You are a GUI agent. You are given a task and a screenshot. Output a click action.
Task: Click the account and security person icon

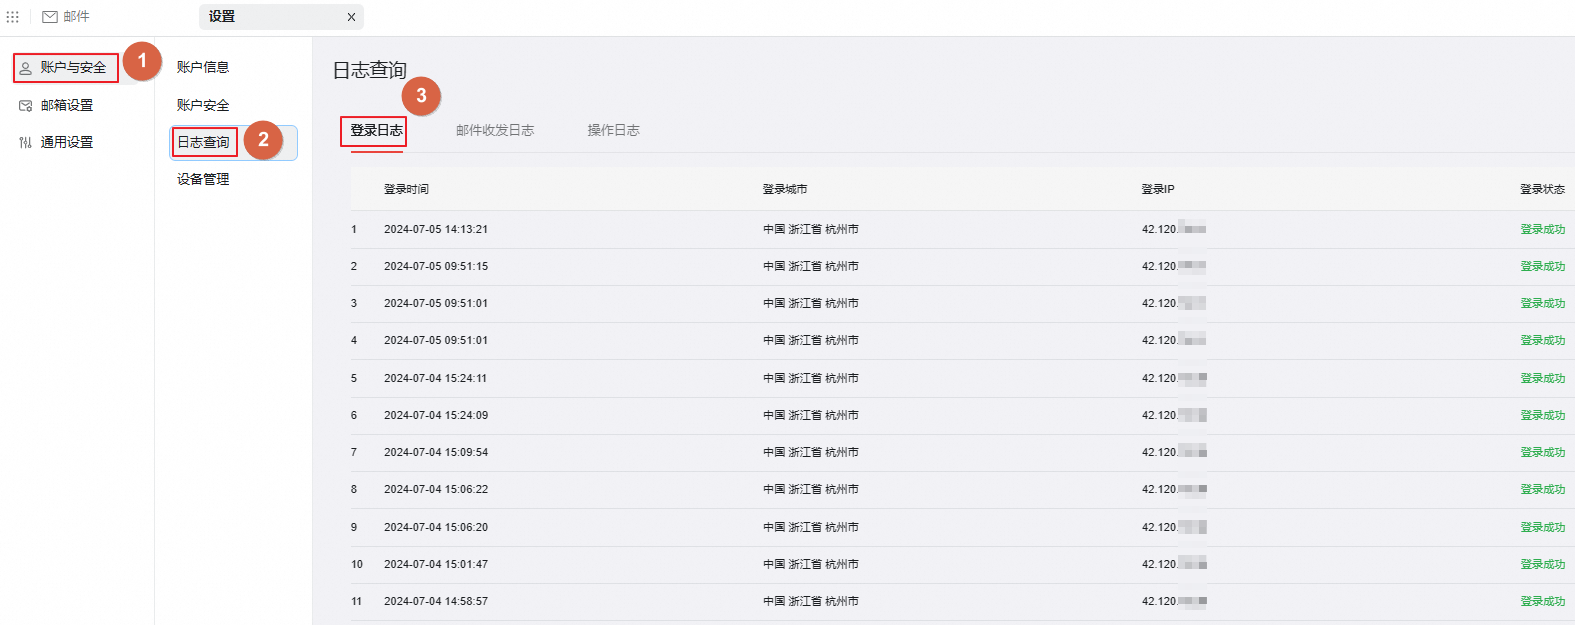click(26, 68)
